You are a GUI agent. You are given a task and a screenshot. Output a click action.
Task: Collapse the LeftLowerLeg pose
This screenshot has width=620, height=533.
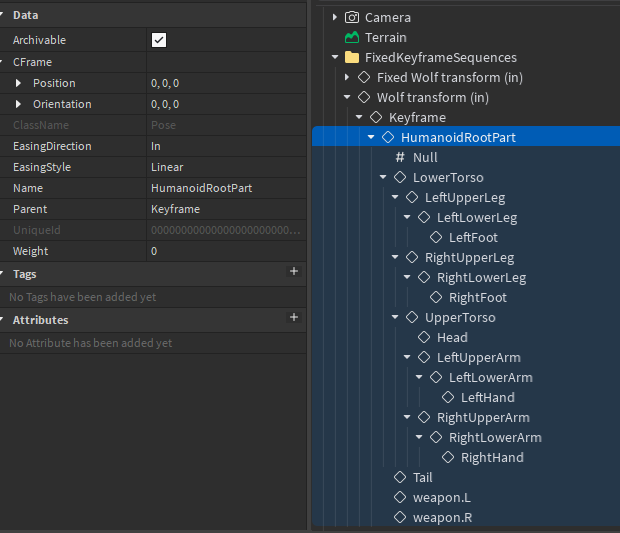coord(407,217)
